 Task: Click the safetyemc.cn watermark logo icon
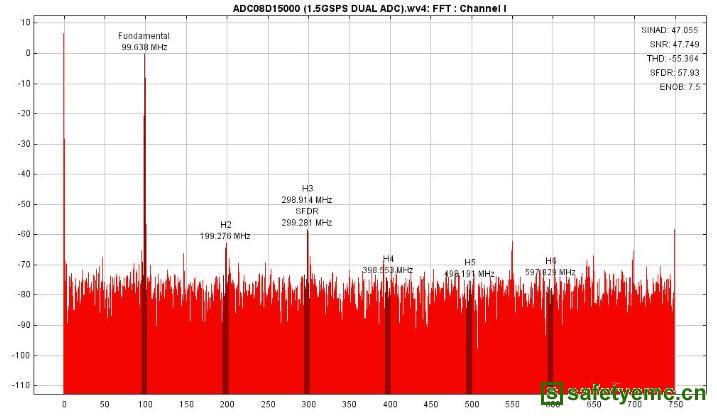[552, 393]
